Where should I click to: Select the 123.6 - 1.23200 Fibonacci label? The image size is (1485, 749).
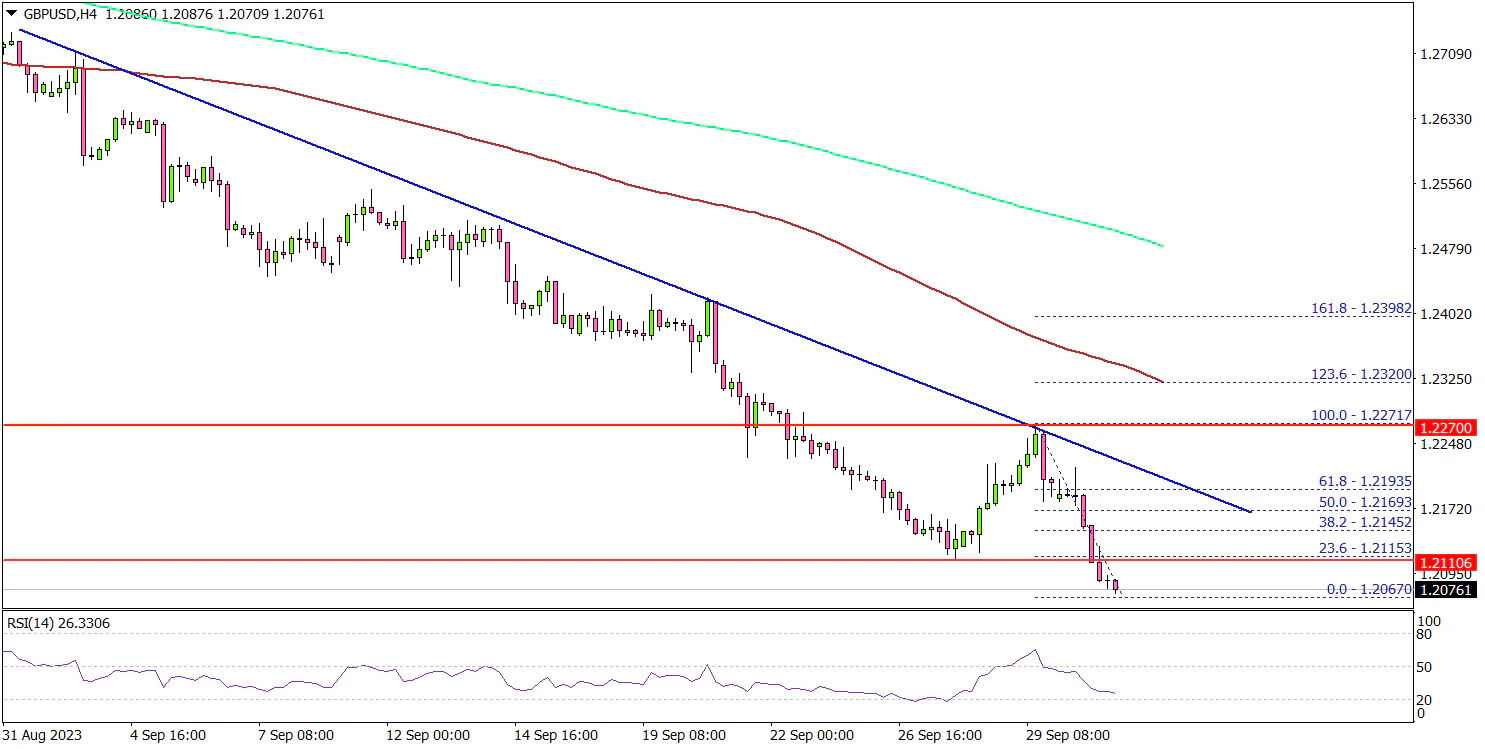coord(1361,375)
